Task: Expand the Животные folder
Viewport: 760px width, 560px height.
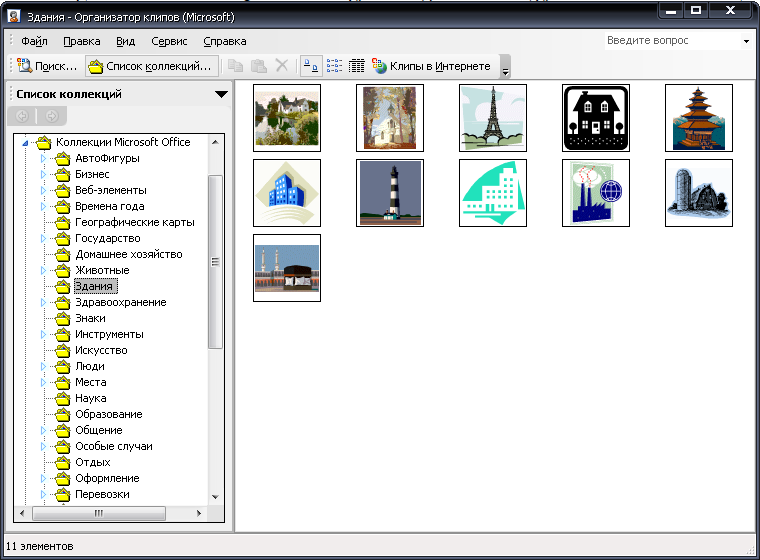Action: click(43, 271)
